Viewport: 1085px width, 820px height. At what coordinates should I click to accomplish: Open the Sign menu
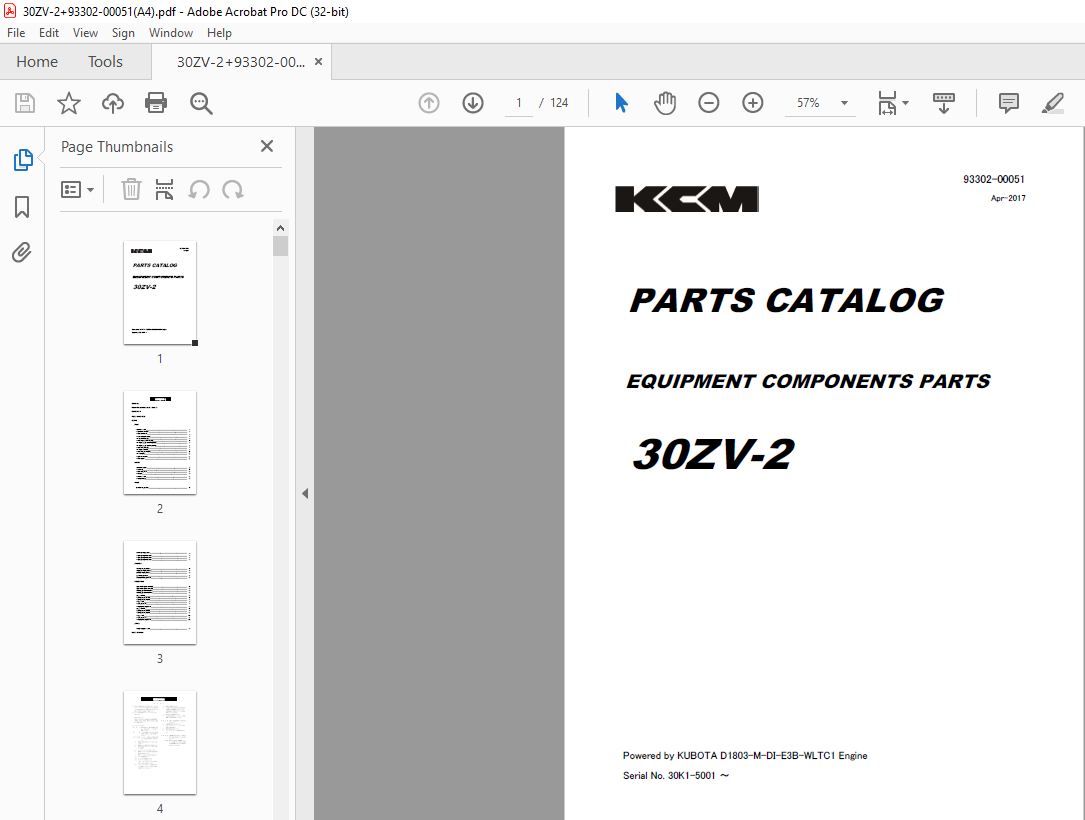[123, 33]
